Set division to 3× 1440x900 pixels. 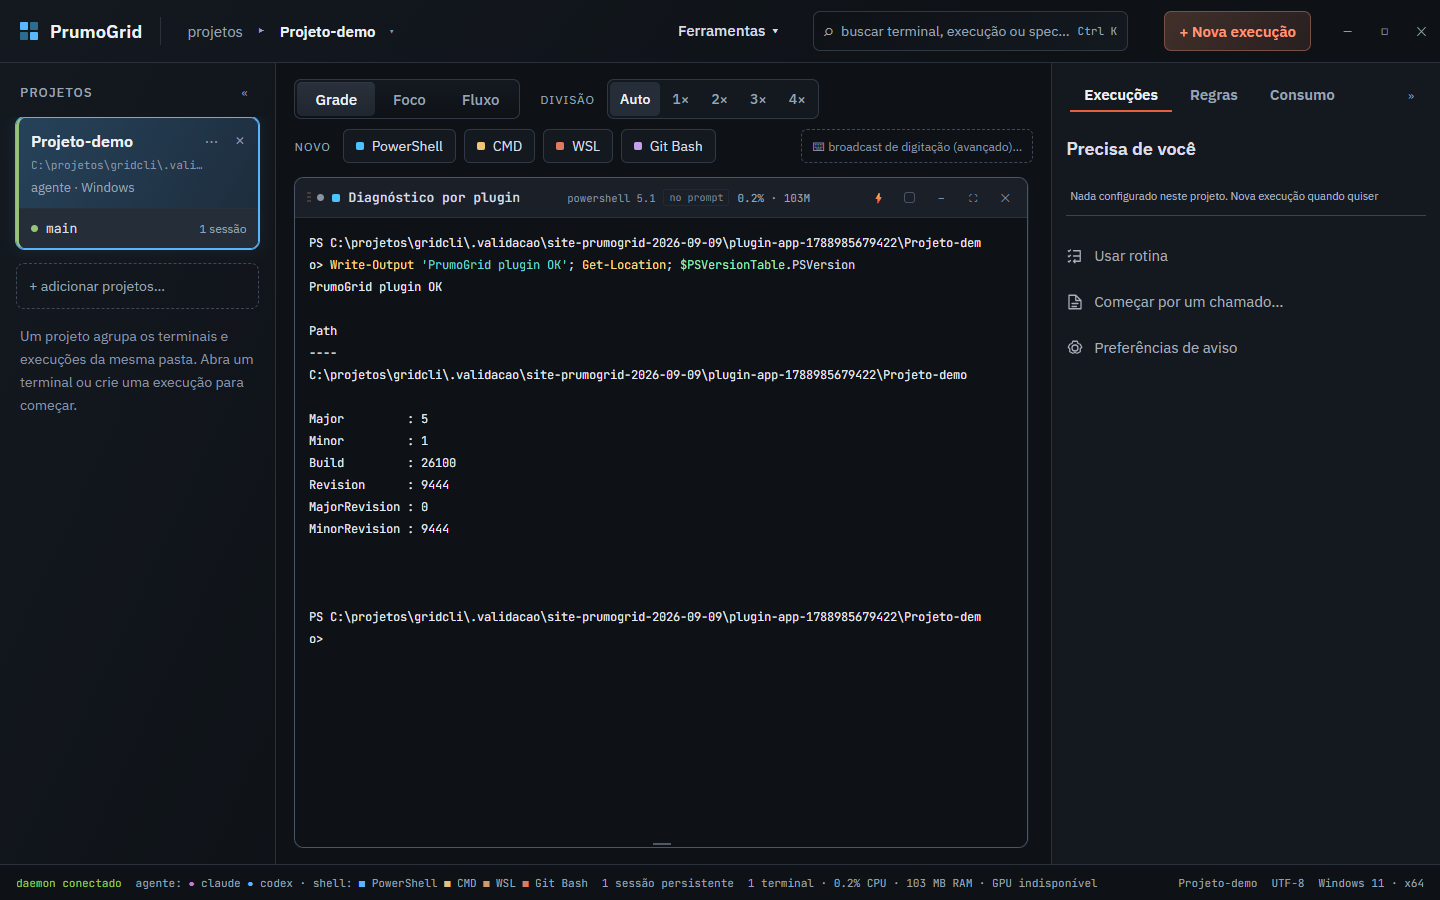(758, 99)
